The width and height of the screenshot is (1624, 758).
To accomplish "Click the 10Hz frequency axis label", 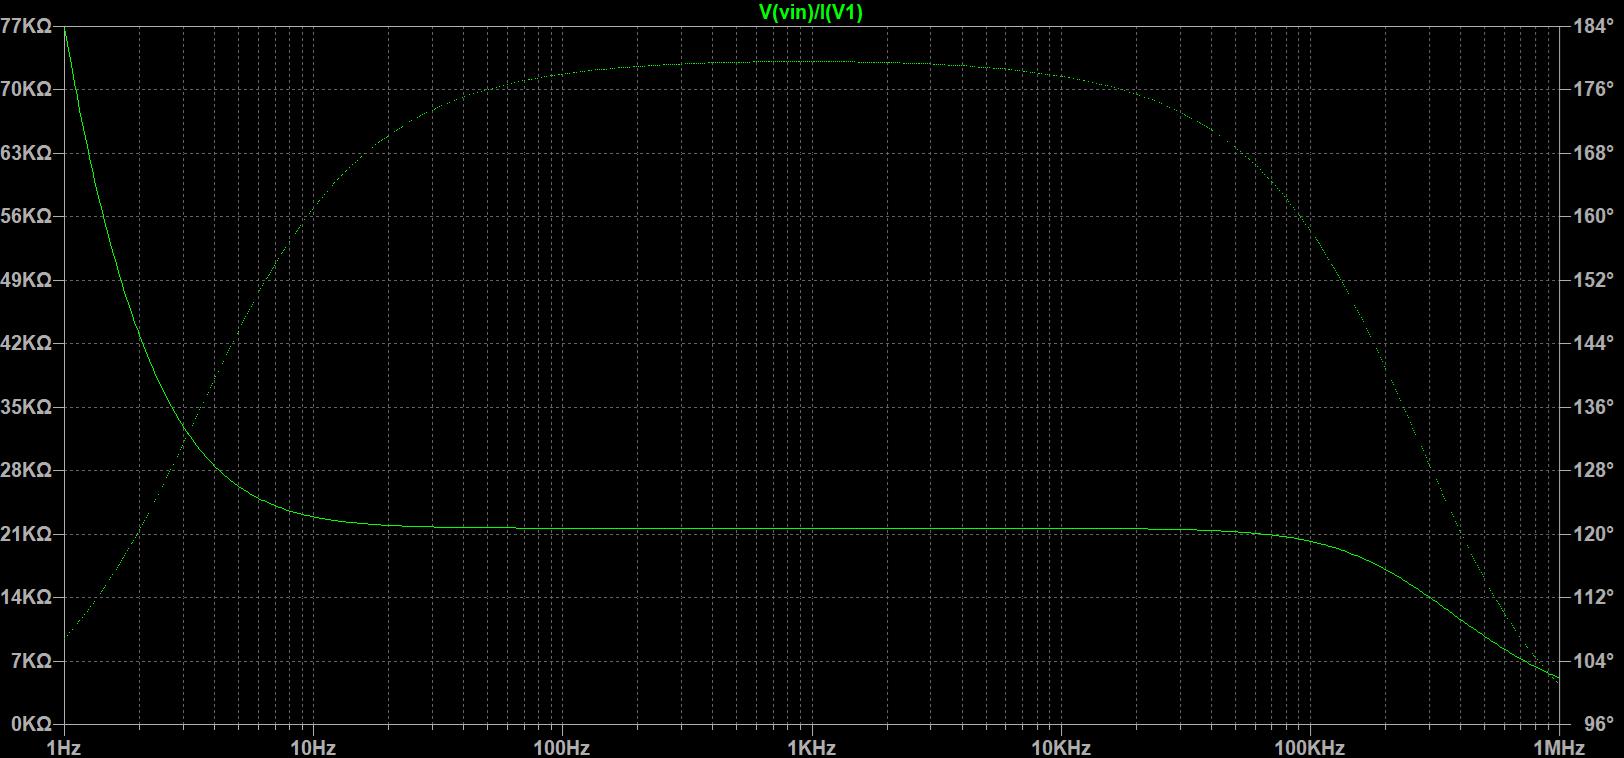I will 312,747.
